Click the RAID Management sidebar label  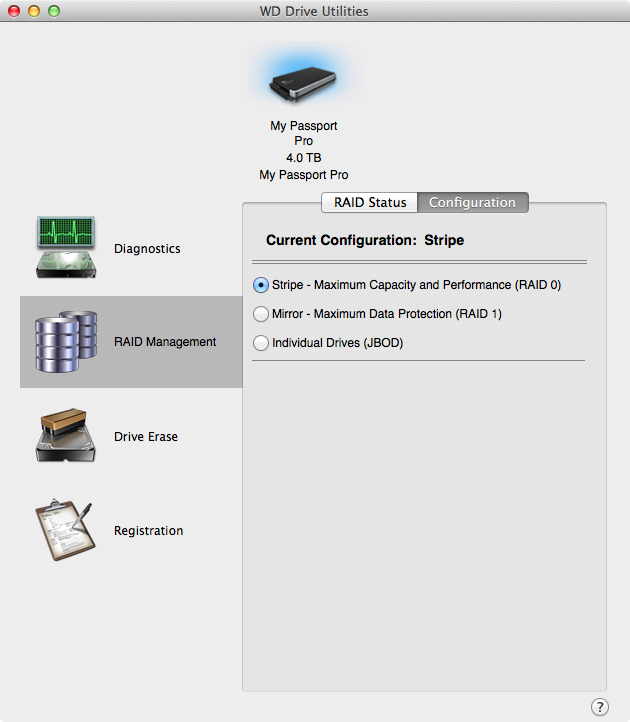[x=165, y=342]
